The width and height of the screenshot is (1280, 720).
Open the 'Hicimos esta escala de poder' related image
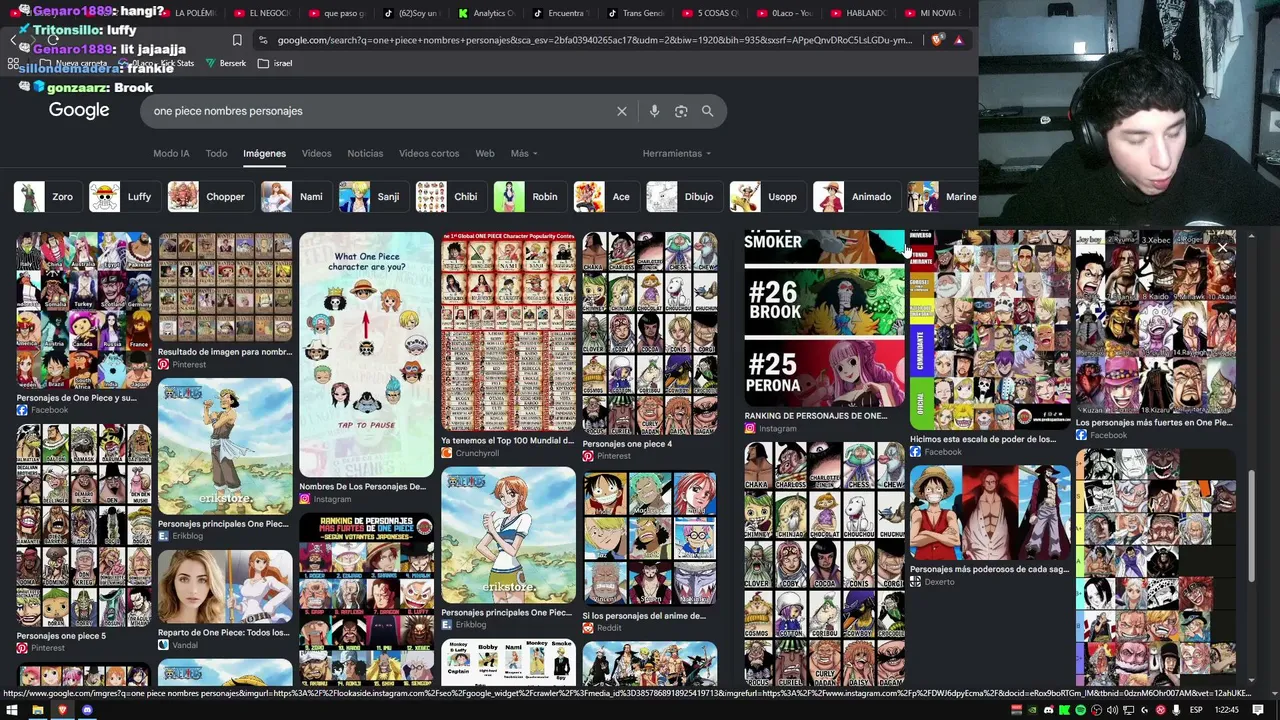click(990, 331)
